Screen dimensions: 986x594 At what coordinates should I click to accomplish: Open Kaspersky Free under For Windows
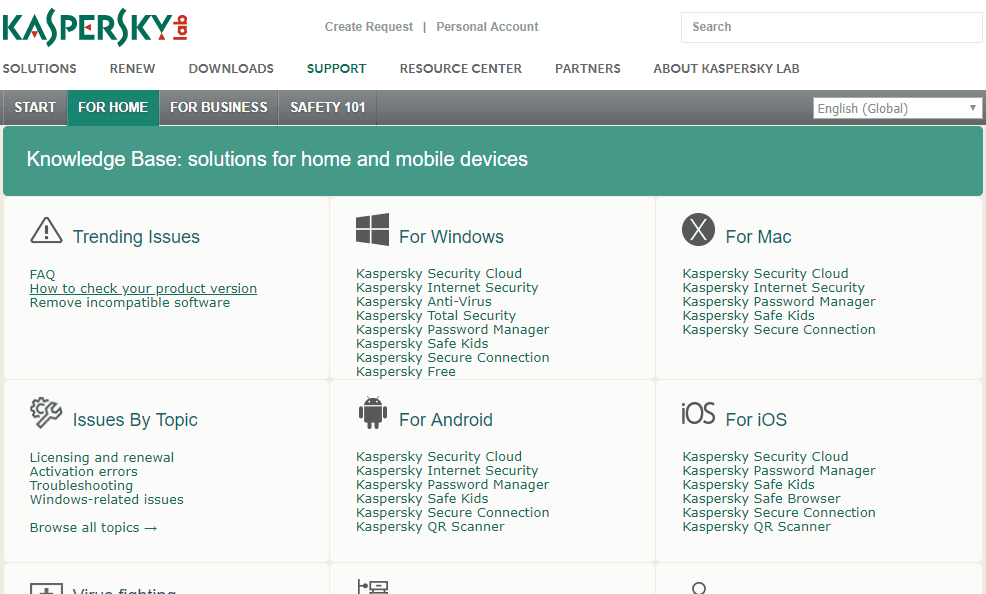pyautogui.click(x=405, y=371)
